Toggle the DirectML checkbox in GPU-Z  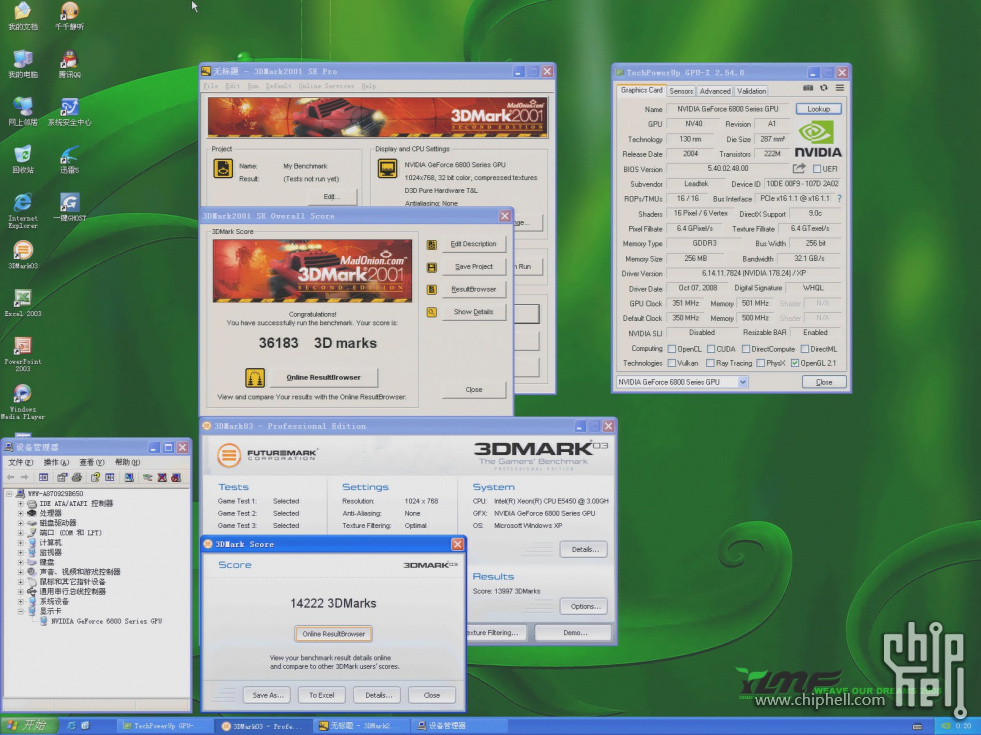[x=805, y=349]
